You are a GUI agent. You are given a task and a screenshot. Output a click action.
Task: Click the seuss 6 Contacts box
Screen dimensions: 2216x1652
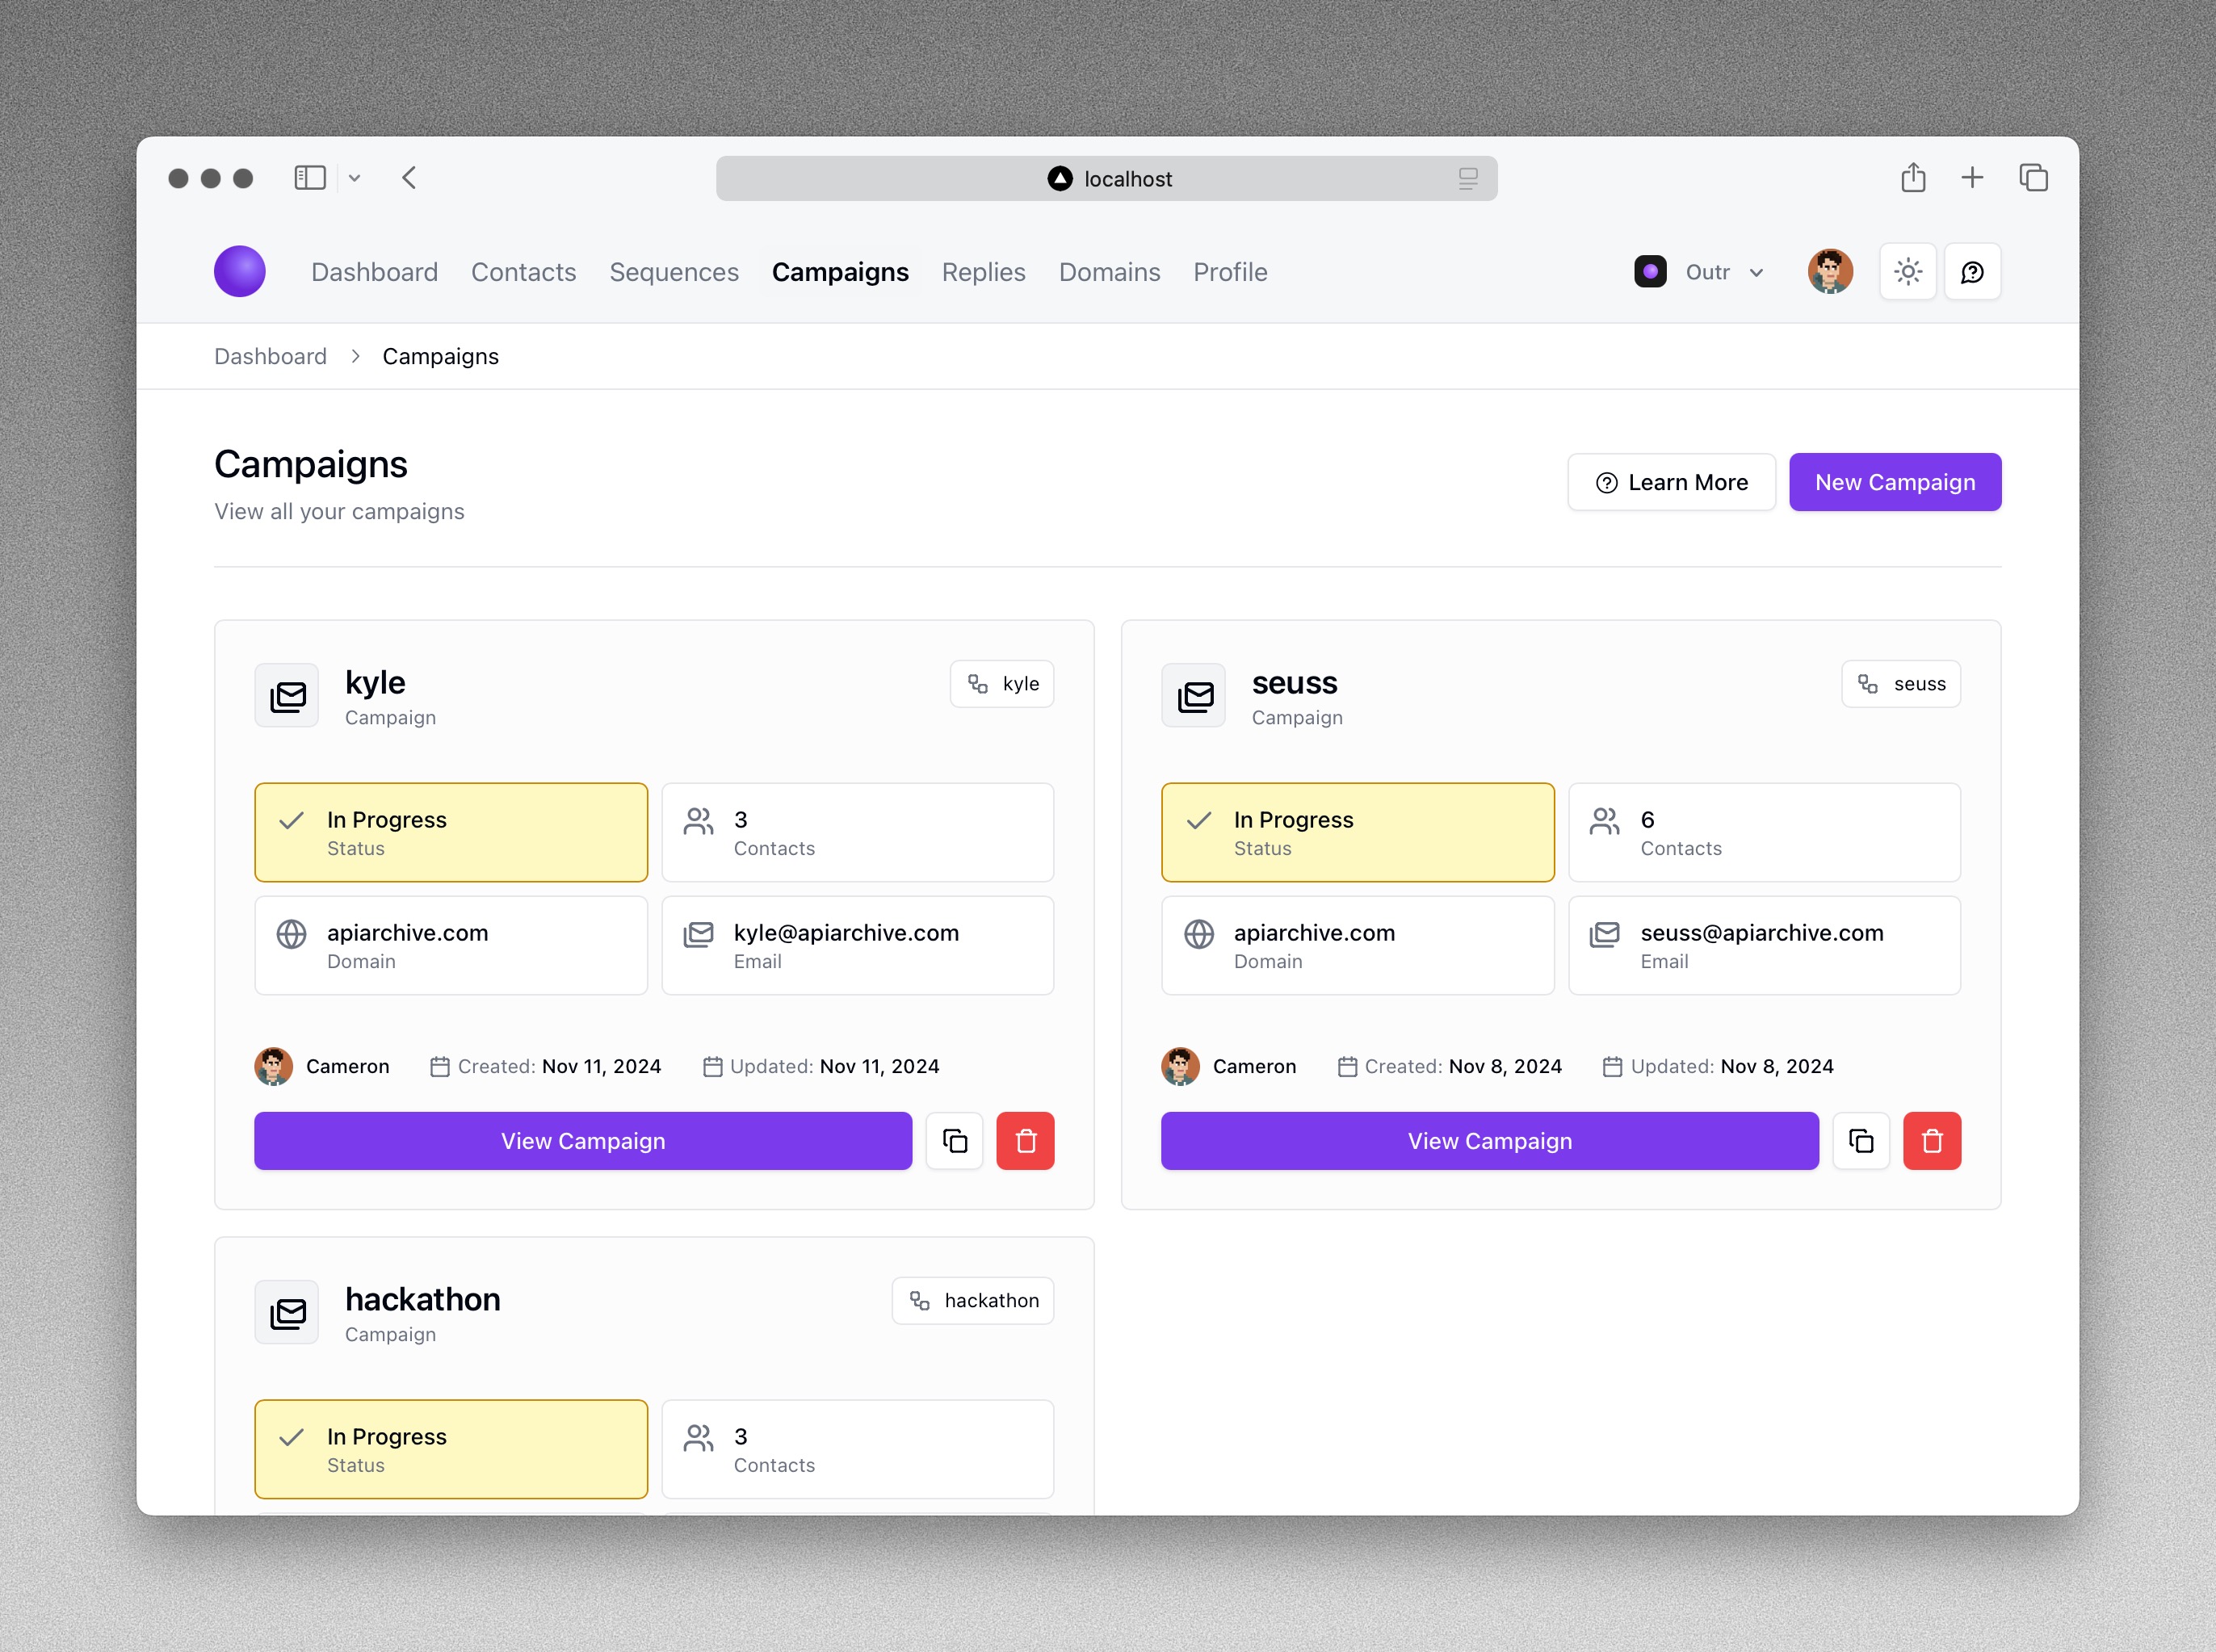1764,832
